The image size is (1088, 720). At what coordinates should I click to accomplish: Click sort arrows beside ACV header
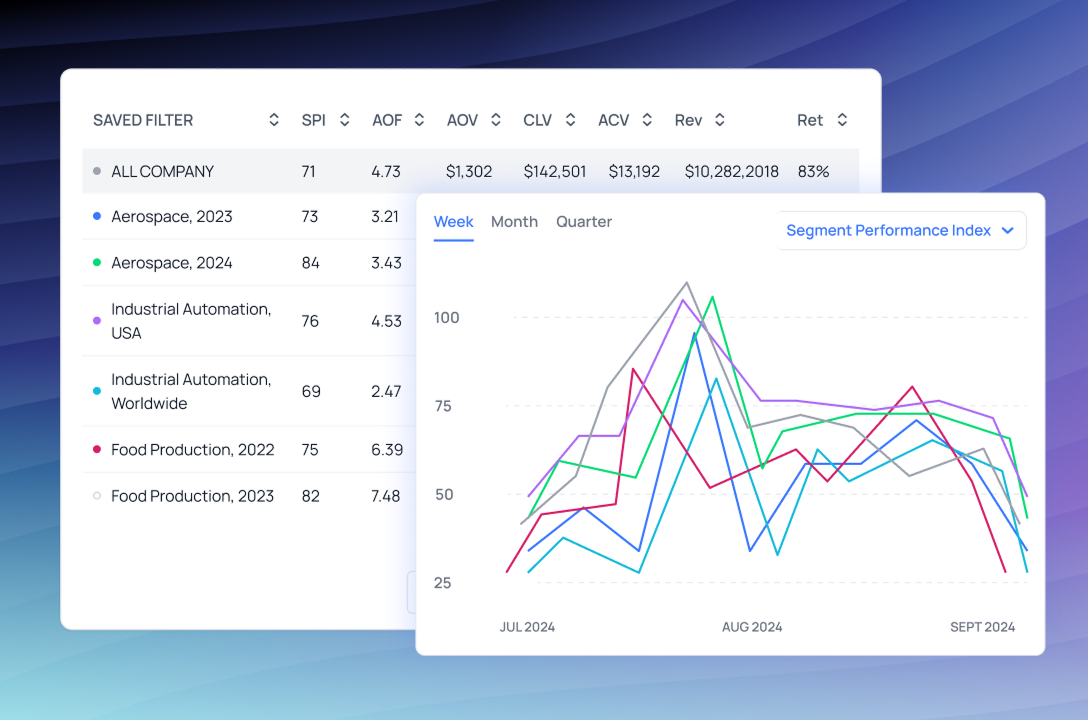point(647,120)
